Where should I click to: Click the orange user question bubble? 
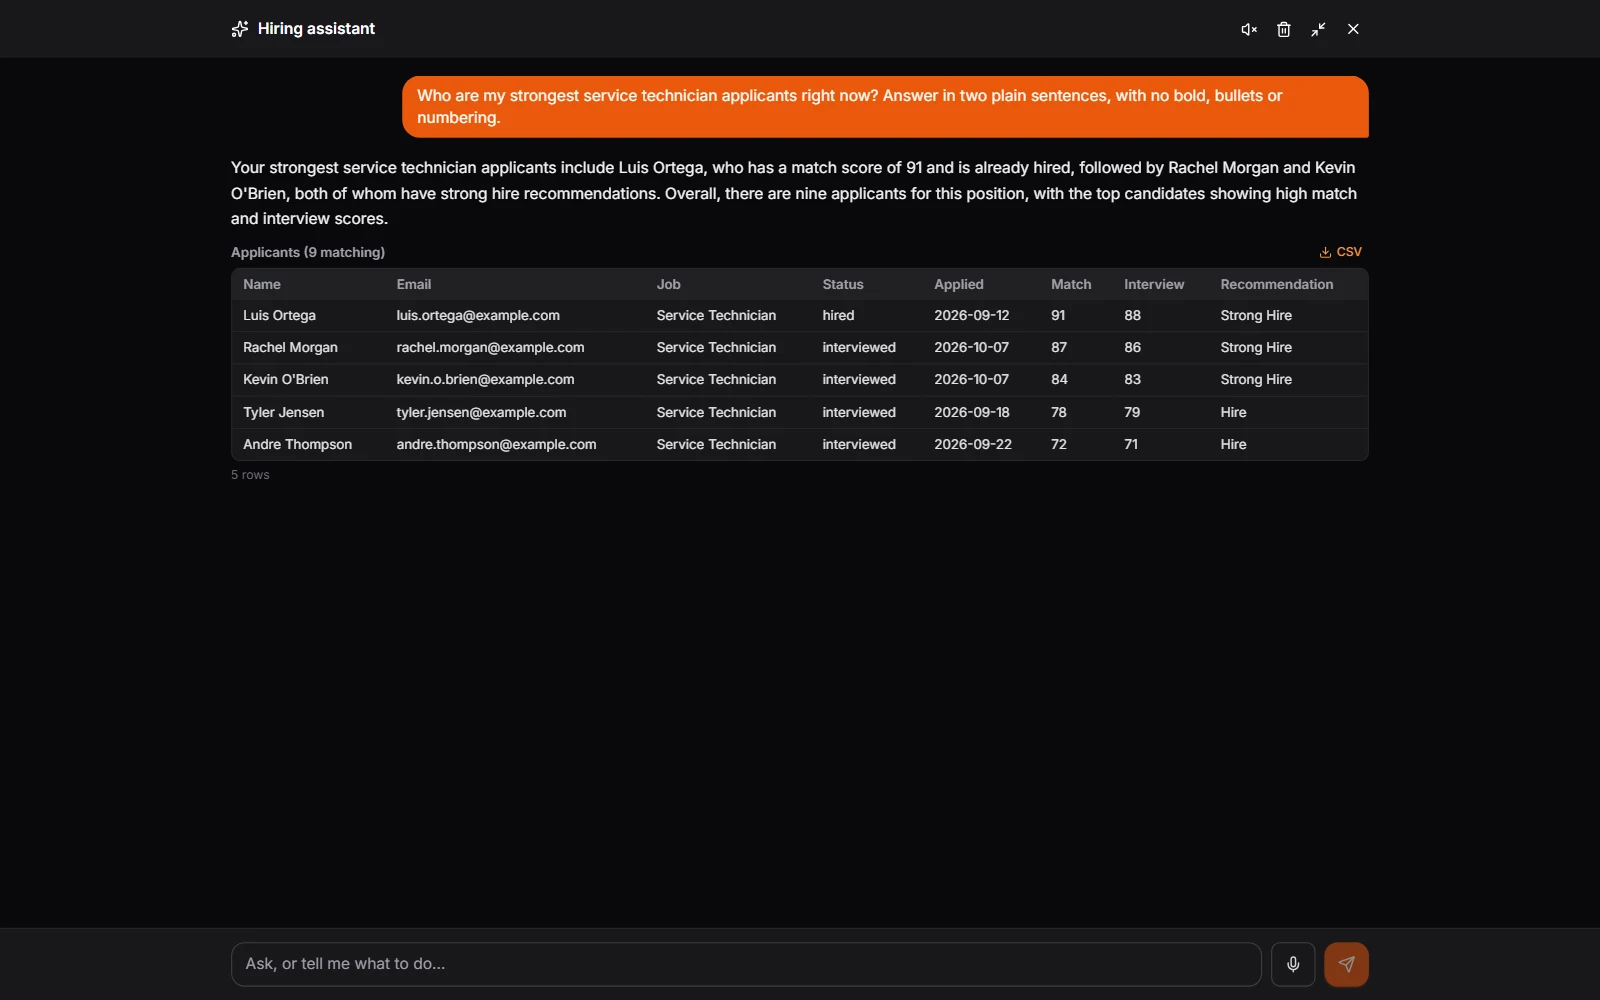[x=885, y=107]
